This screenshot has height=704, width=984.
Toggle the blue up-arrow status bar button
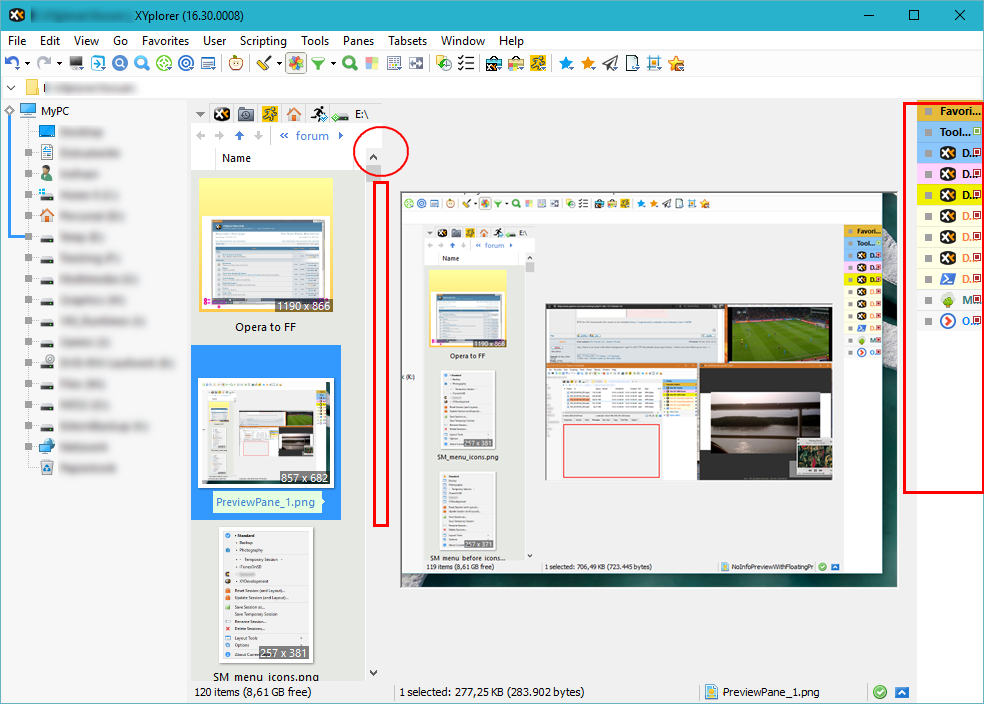pyautogui.click(x=902, y=692)
